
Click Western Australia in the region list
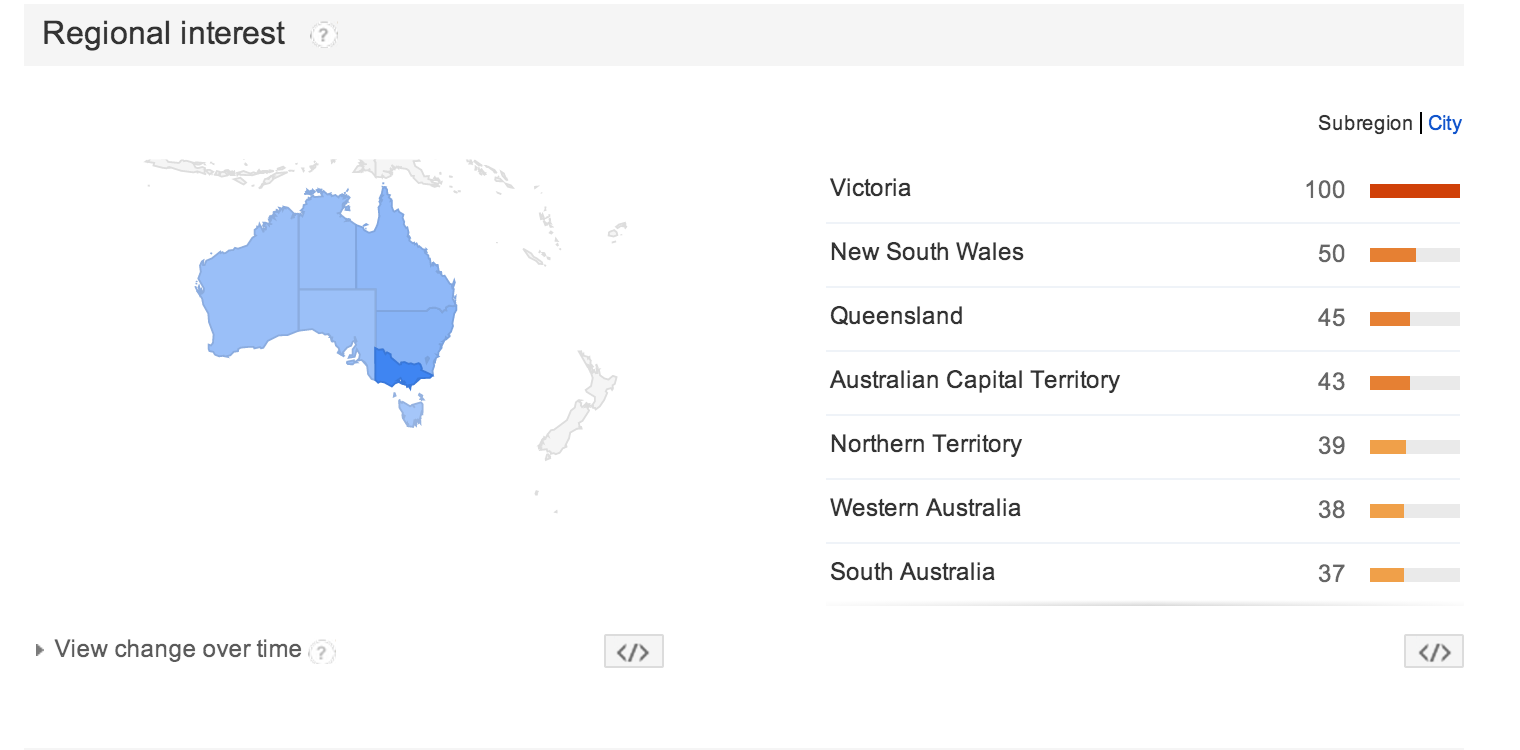click(x=925, y=508)
